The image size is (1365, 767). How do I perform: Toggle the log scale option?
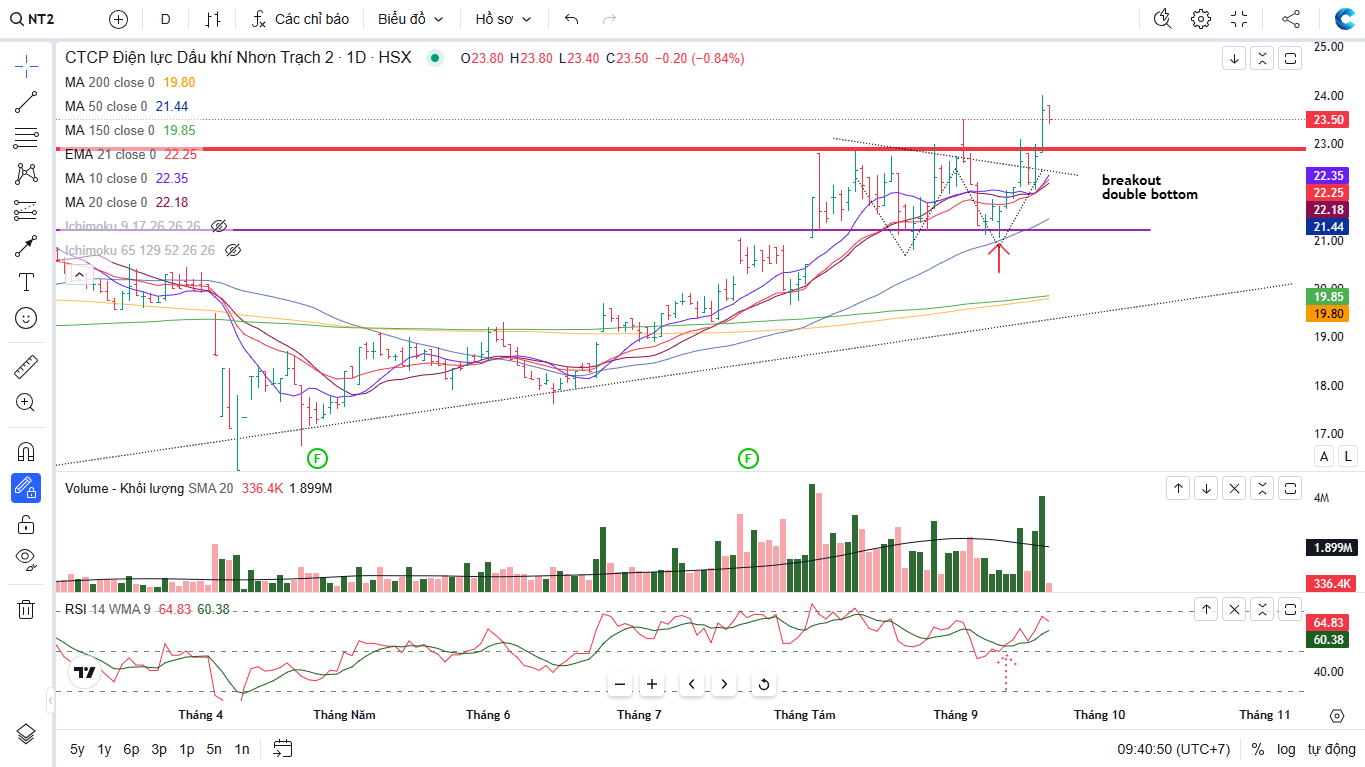coord(1286,749)
